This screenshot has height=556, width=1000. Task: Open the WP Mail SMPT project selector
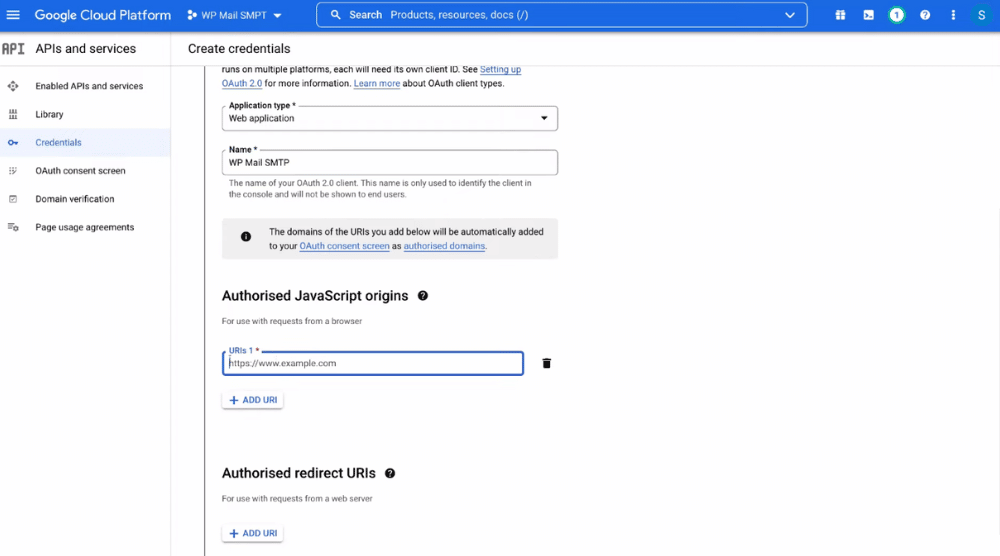coord(235,15)
